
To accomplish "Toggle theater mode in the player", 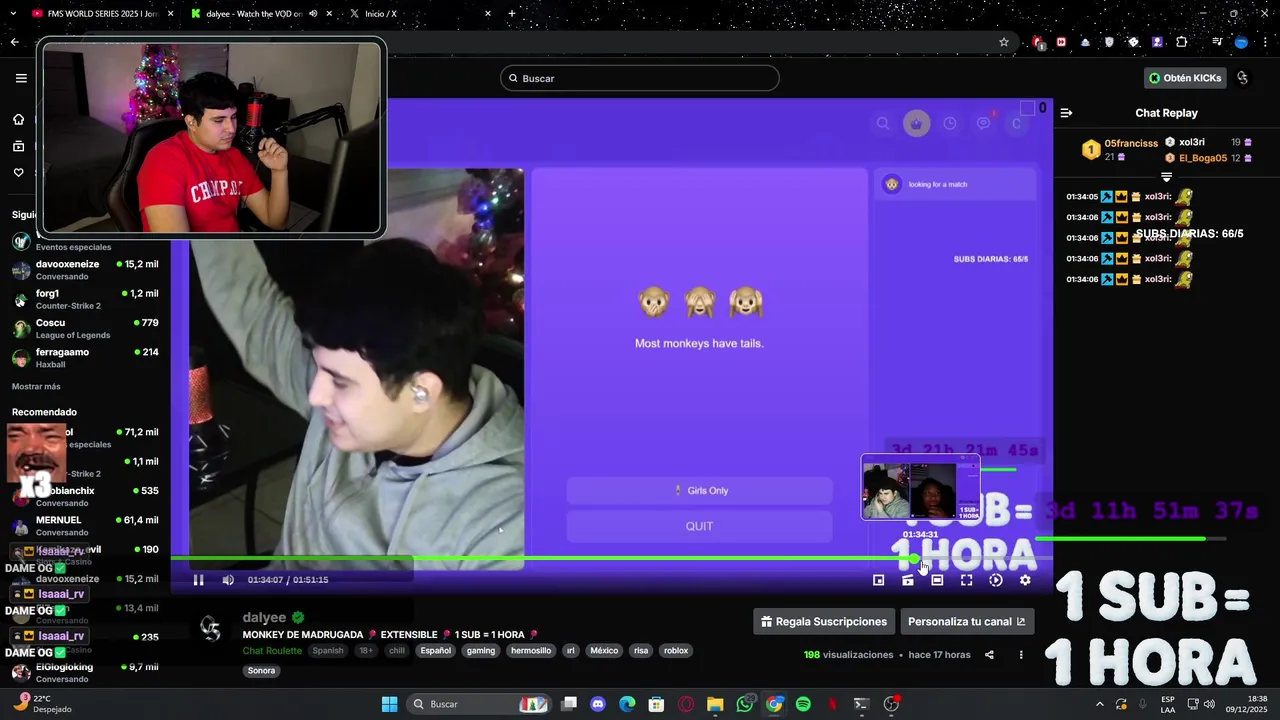I will coord(937,580).
